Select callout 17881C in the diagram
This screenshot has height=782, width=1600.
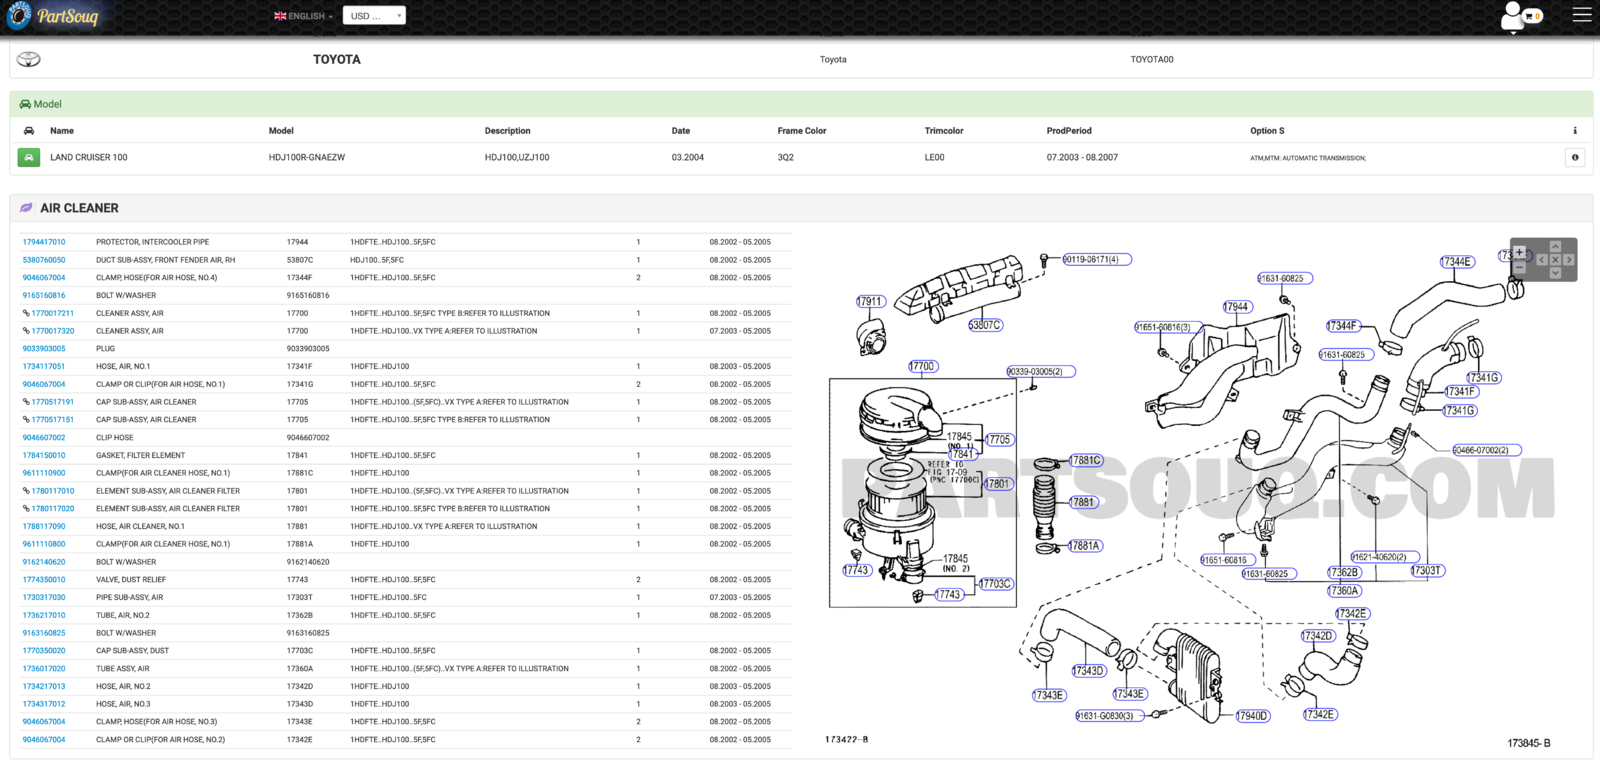tap(1086, 460)
